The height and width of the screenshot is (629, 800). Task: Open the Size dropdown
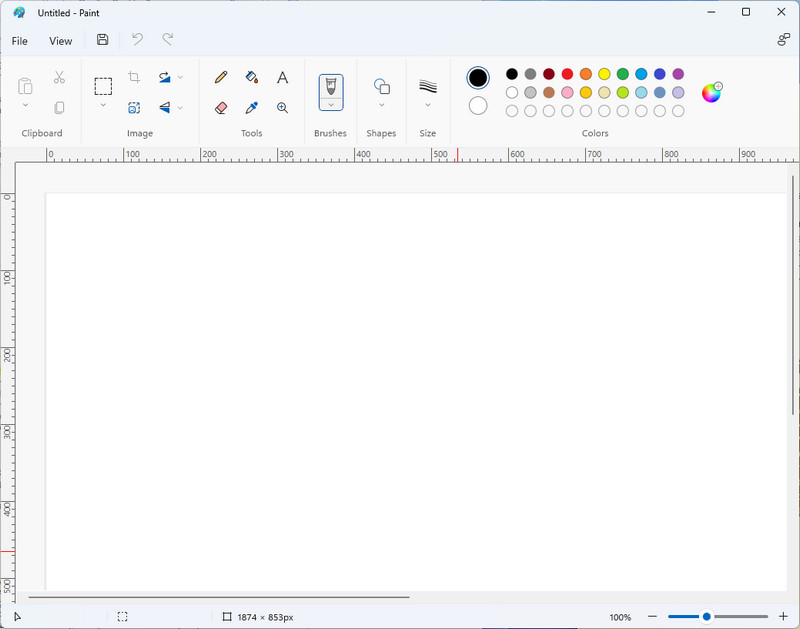coord(428,105)
